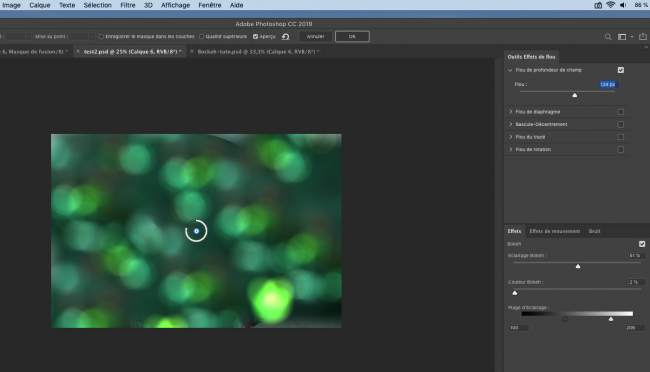Expand the Bascule-Décentrement section

511,124
